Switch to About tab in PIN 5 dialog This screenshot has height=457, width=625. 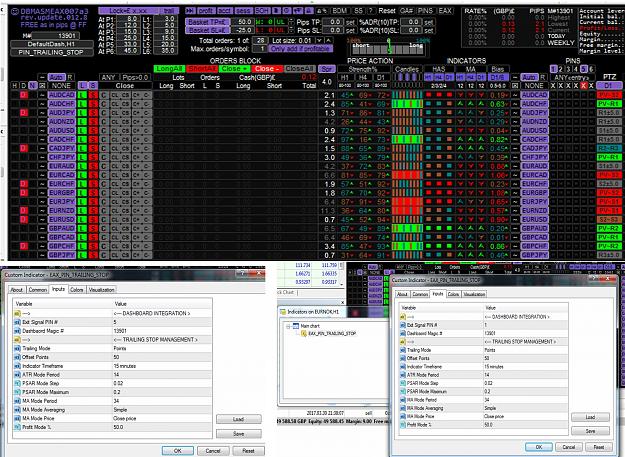(16, 290)
